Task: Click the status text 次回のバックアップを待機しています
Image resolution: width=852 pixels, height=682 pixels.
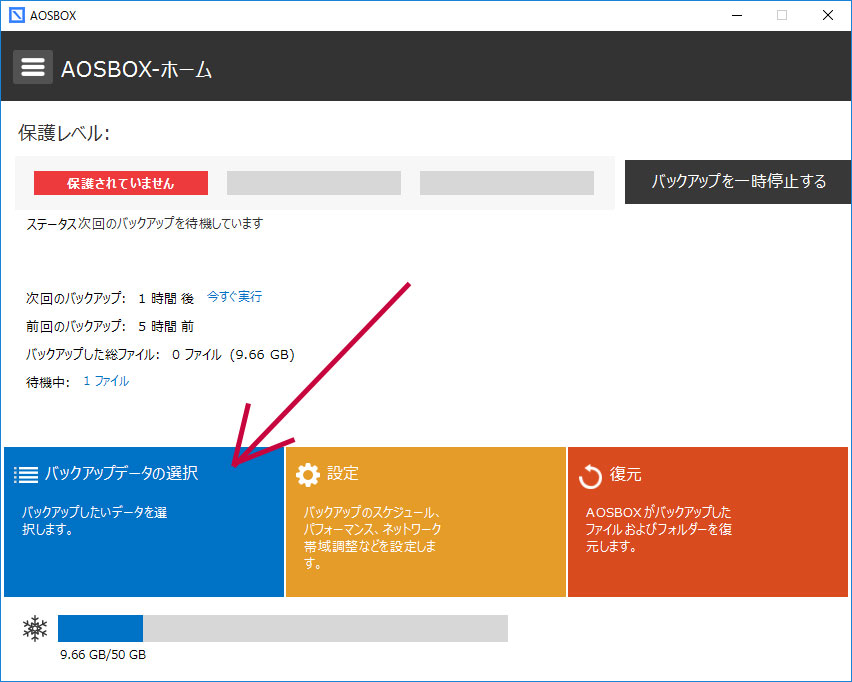Action: pos(170,223)
